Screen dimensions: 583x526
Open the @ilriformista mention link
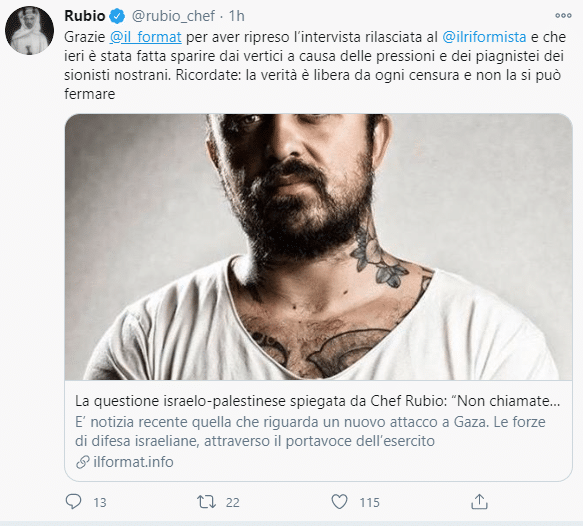(484, 37)
